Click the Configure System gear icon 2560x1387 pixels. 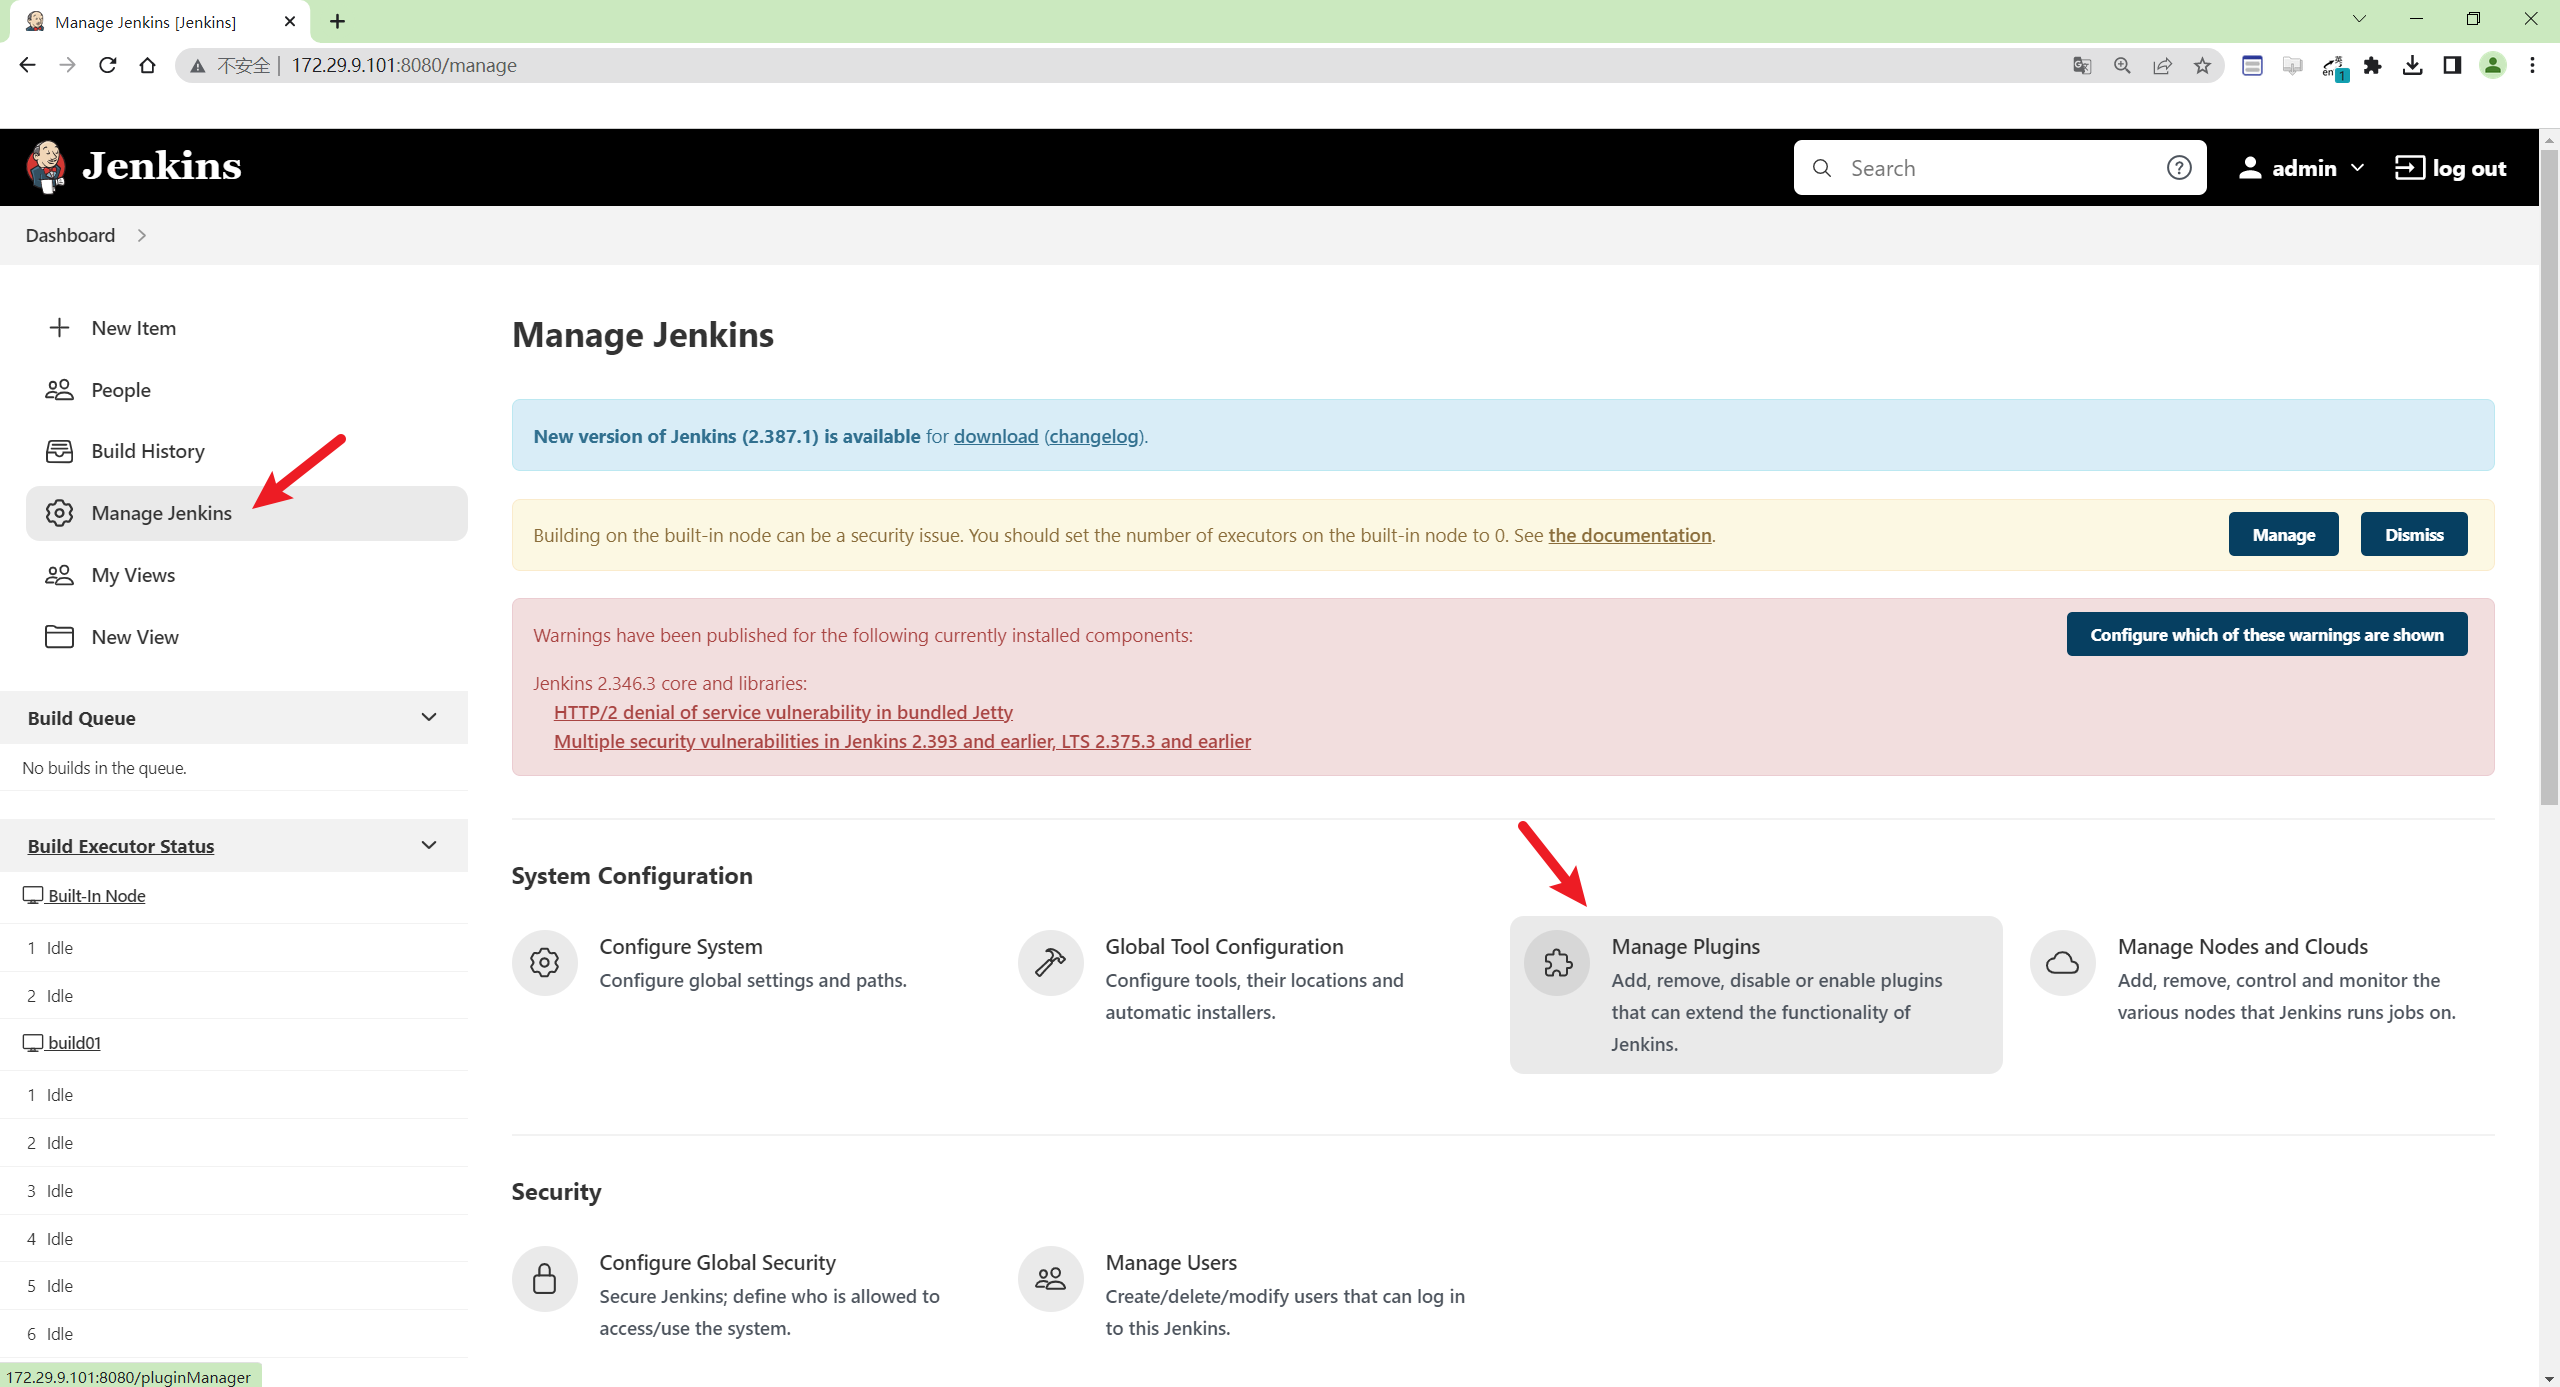pos(545,963)
